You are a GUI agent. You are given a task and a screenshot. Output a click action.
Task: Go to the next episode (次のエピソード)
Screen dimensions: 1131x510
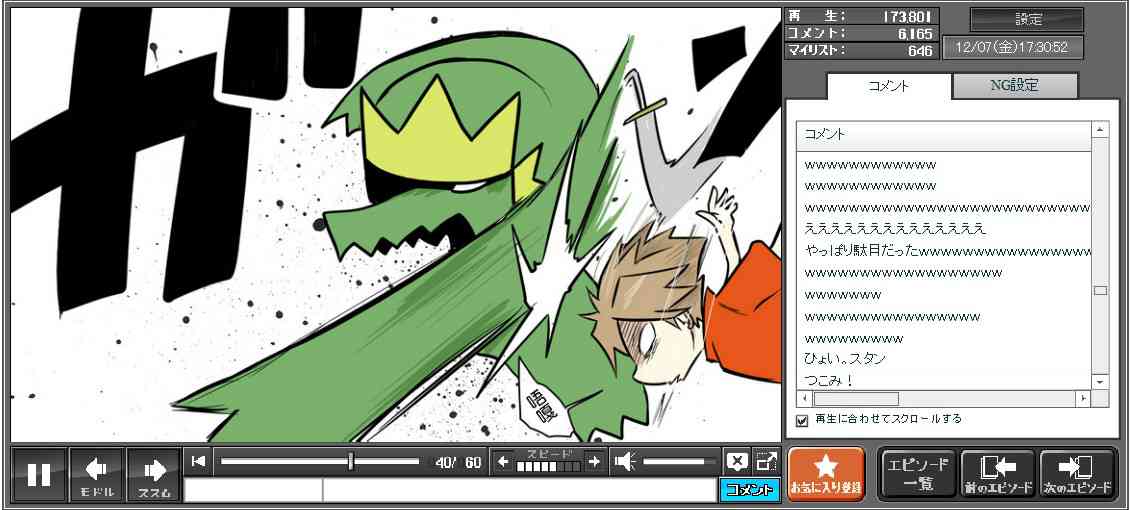[1077, 474]
